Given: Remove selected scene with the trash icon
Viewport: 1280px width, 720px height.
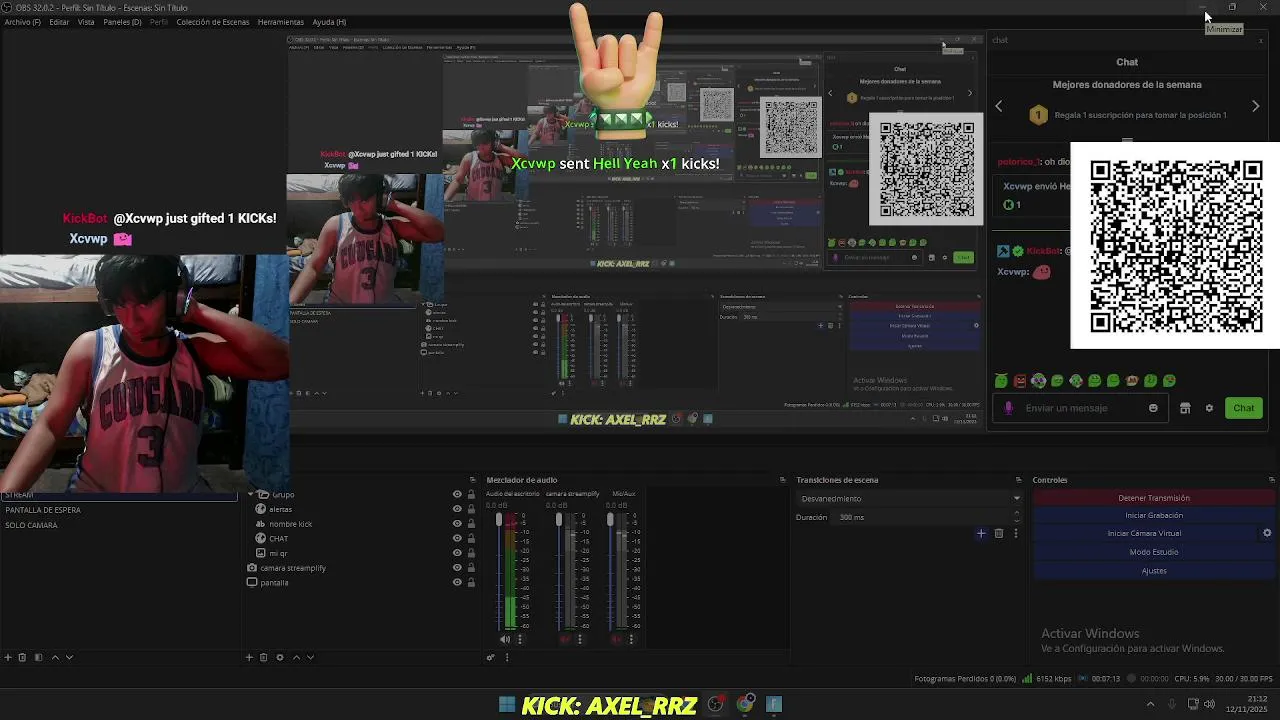Looking at the screenshot, I should tap(22, 657).
